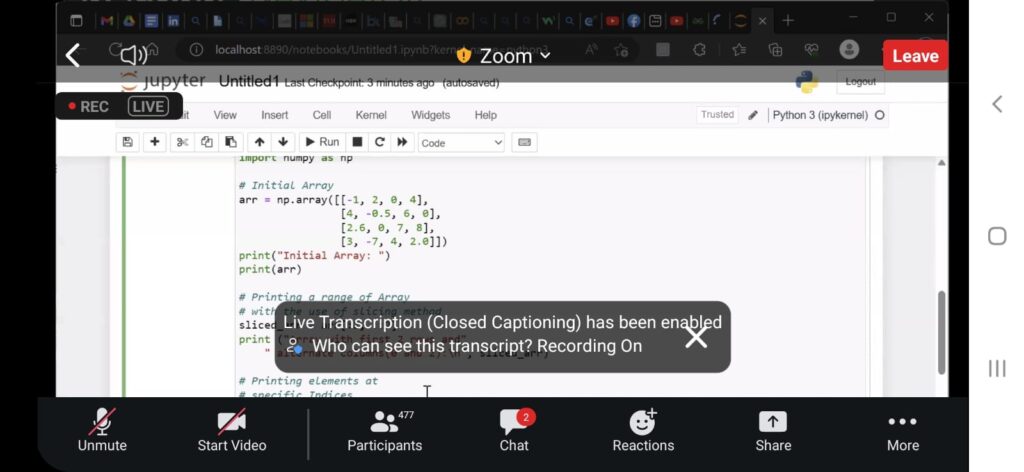
Task: Open the More options menu
Action: pyautogui.click(x=902, y=423)
